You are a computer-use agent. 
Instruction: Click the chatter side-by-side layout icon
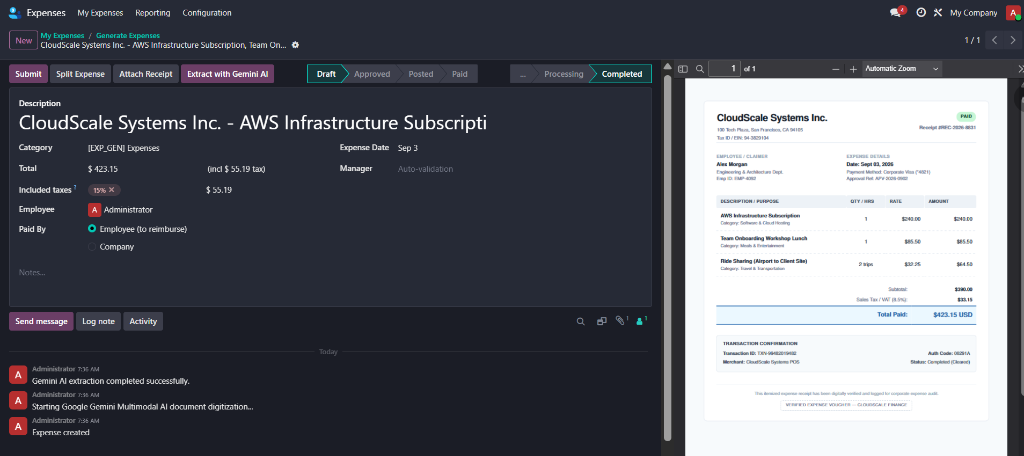601,321
